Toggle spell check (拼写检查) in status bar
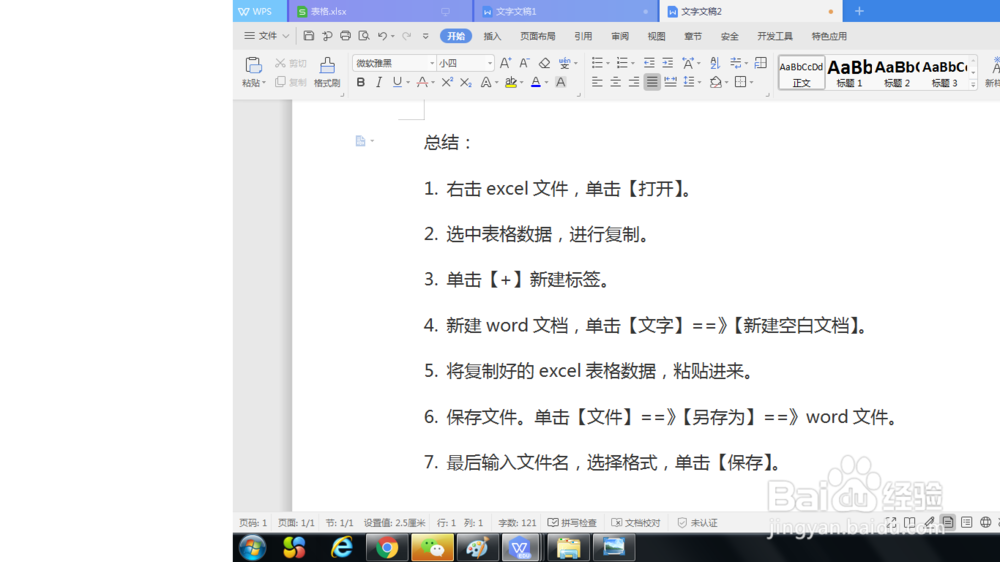The image size is (1000, 562). (x=572, y=522)
